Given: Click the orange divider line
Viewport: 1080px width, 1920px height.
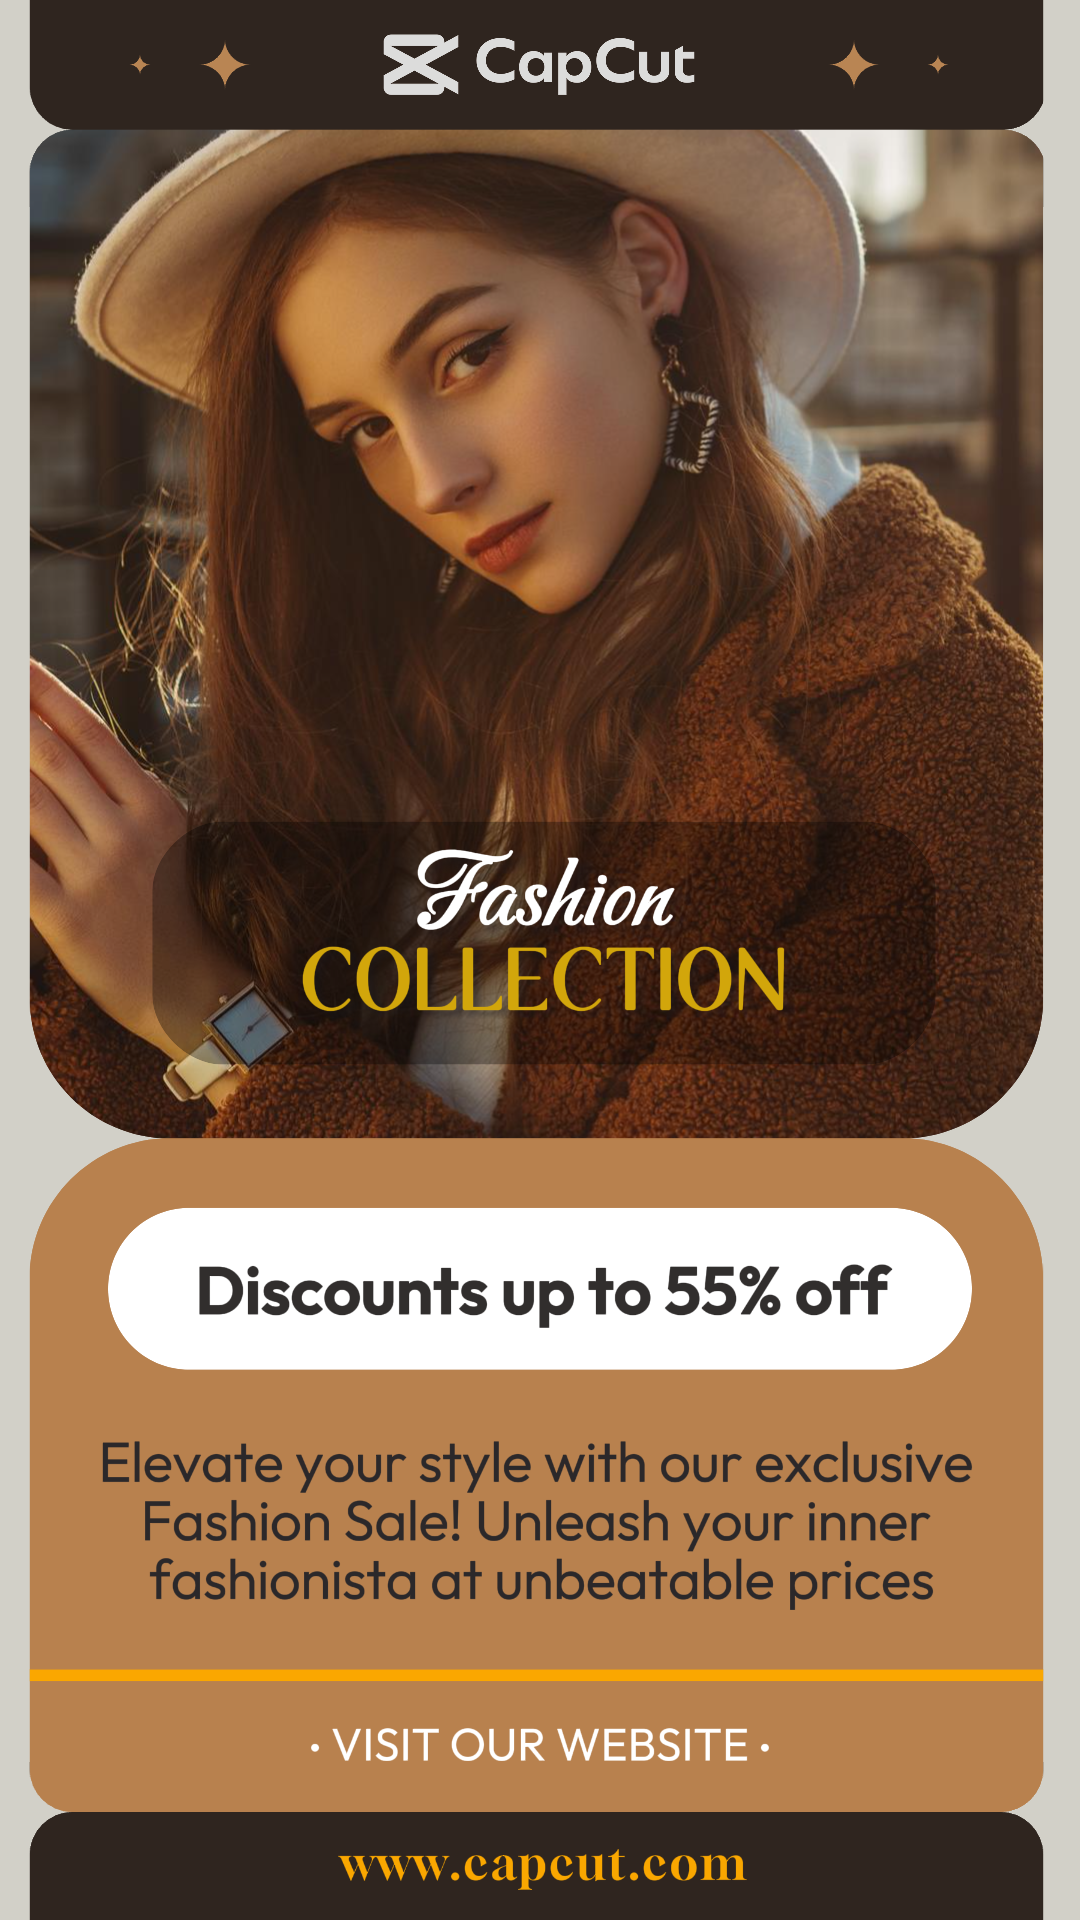Looking at the screenshot, I should click(x=536, y=1675).
